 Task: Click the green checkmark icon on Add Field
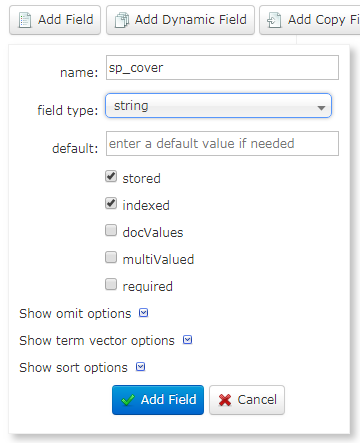[128, 400]
